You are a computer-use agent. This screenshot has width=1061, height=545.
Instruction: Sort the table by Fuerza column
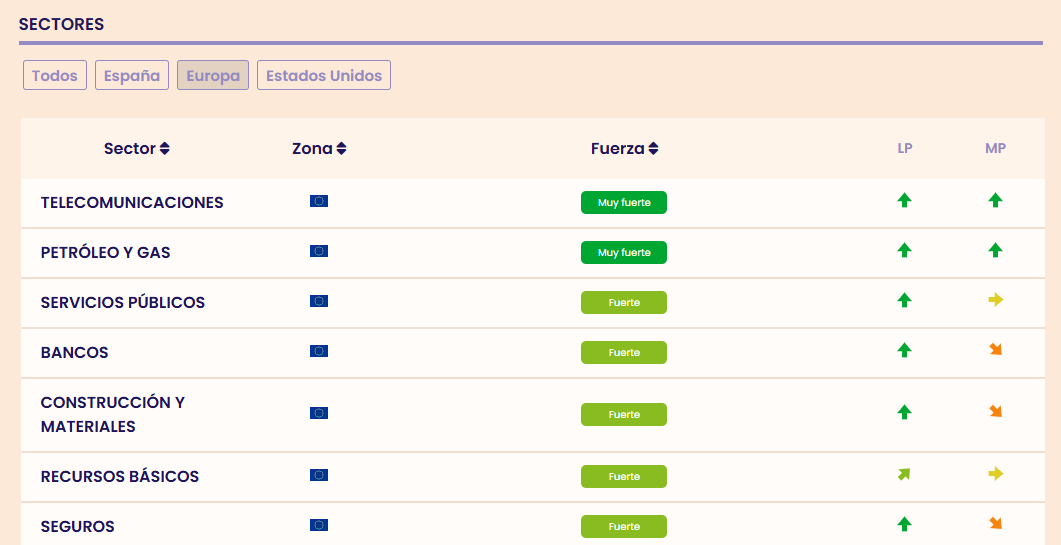pyautogui.click(x=624, y=149)
